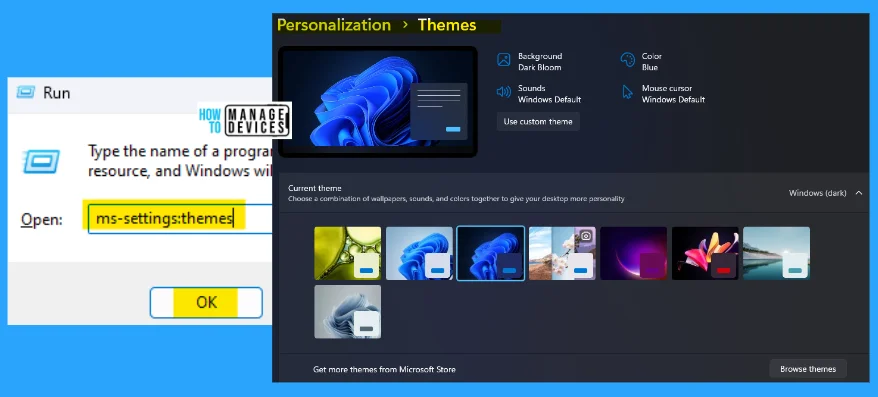The image size is (878, 397).
Task: Select the Windows dark bloom theme thumbnail
Action: point(491,253)
